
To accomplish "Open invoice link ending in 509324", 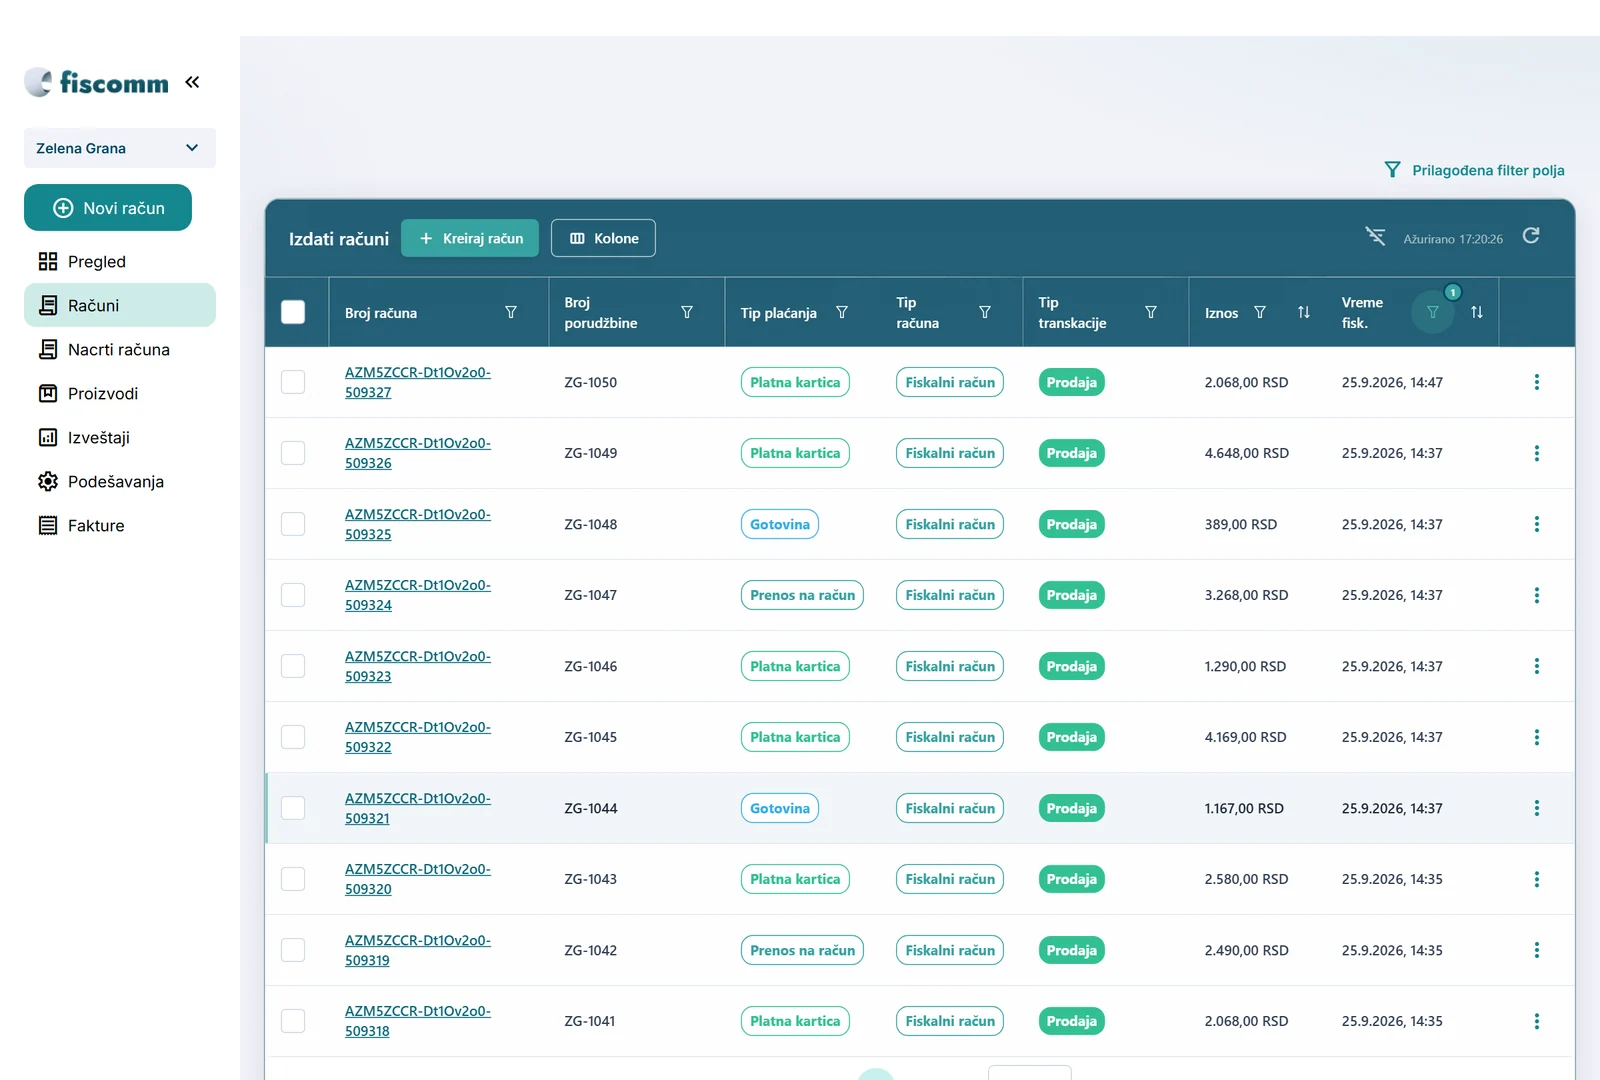I will pyautogui.click(x=418, y=595).
